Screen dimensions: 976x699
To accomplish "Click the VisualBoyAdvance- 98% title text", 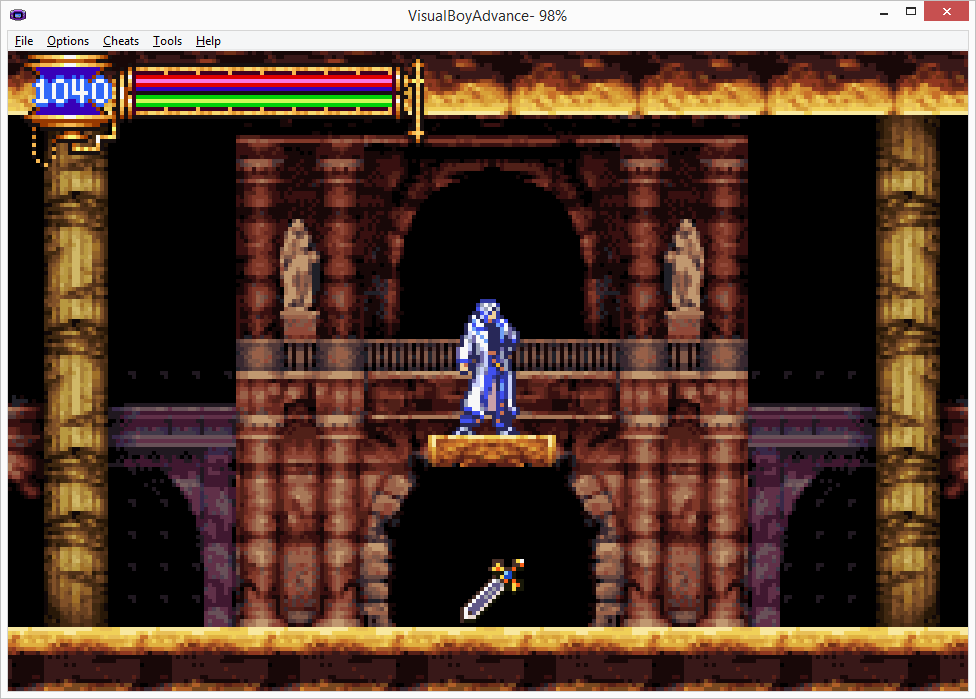I will 487,16.
